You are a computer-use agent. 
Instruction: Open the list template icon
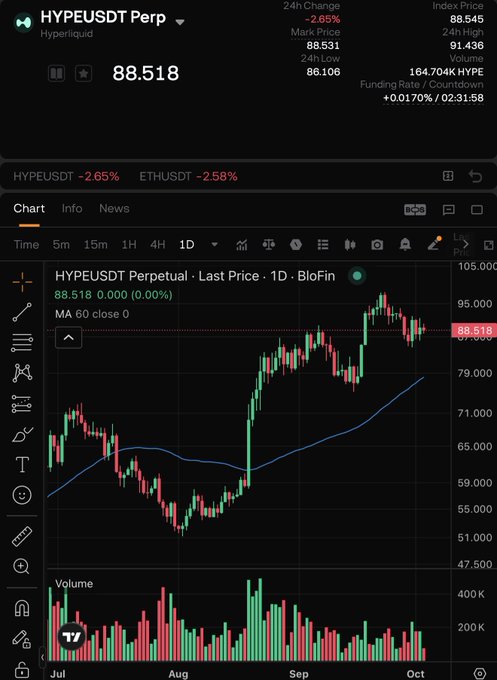pyautogui.click(x=323, y=245)
